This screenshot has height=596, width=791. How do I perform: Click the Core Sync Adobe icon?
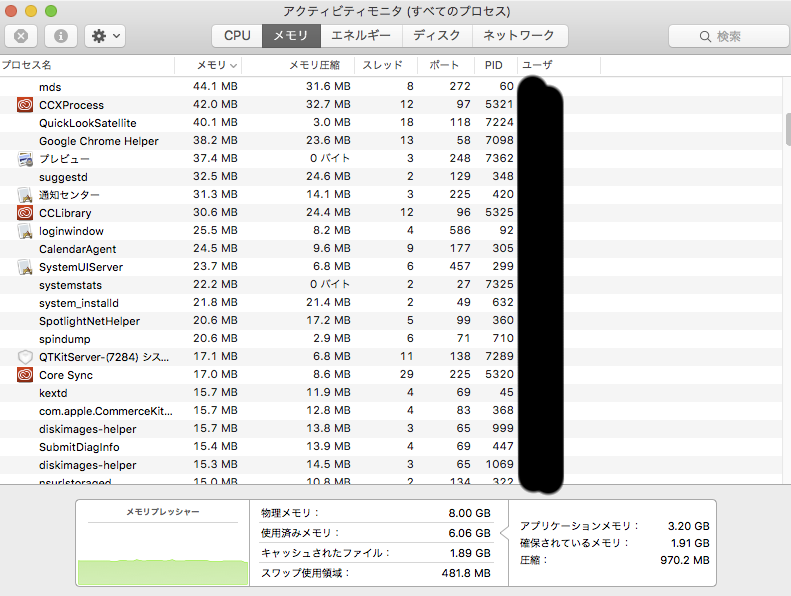(x=25, y=375)
